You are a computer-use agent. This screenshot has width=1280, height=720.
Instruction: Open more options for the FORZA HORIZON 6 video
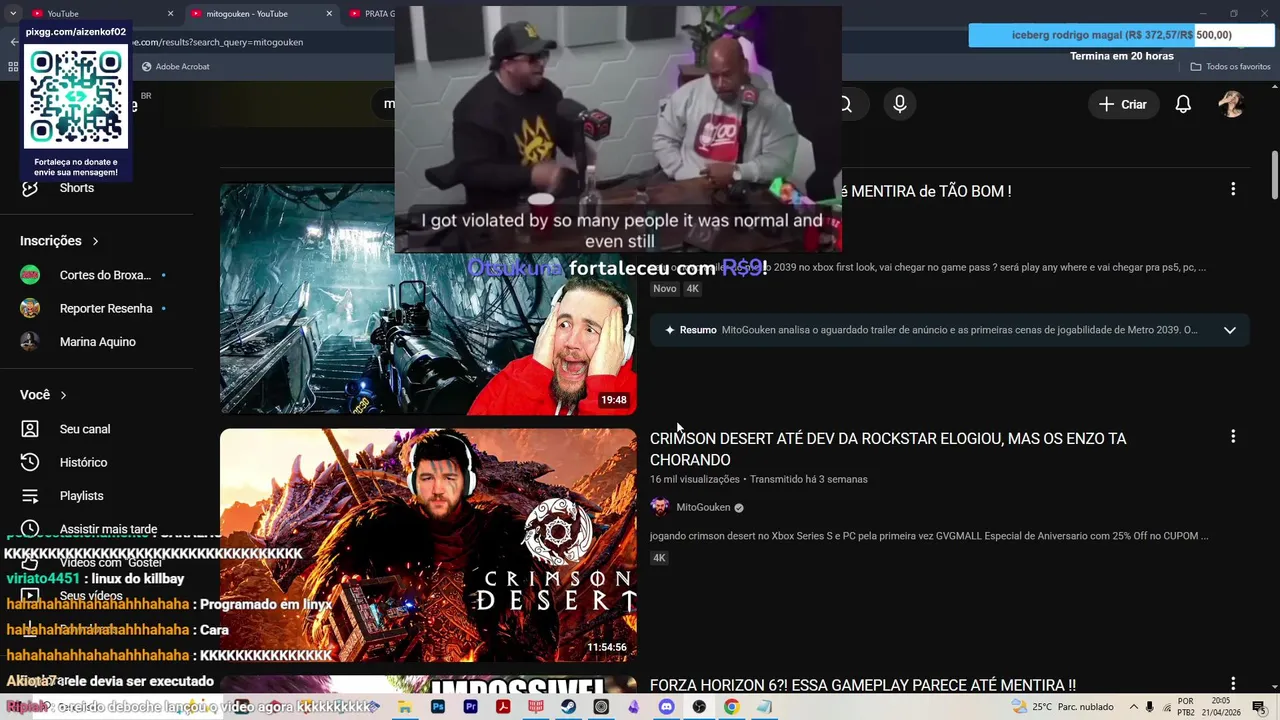1233,683
